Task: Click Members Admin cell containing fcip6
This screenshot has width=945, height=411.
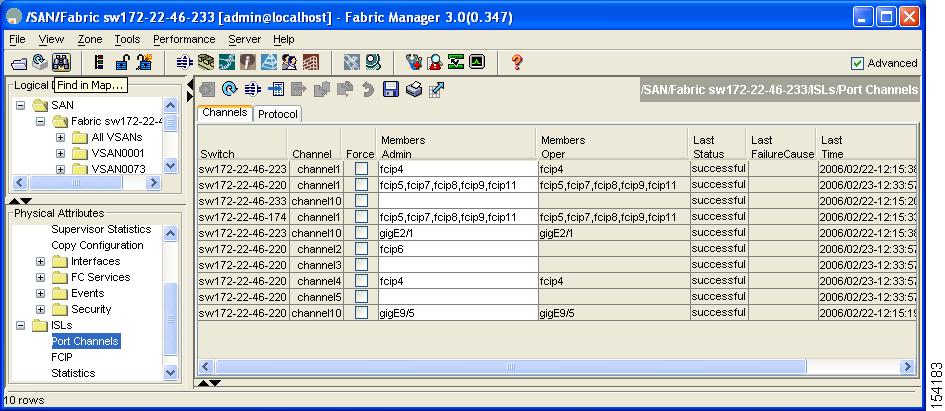Action: pyautogui.click(x=457, y=249)
